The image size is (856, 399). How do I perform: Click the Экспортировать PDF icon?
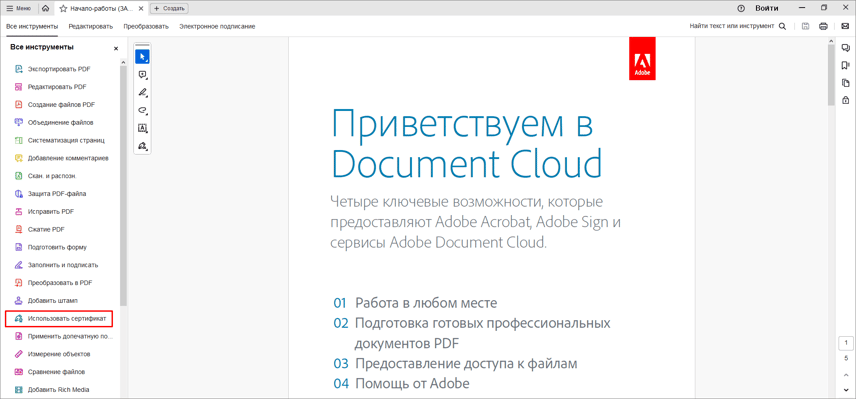(x=19, y=69)
